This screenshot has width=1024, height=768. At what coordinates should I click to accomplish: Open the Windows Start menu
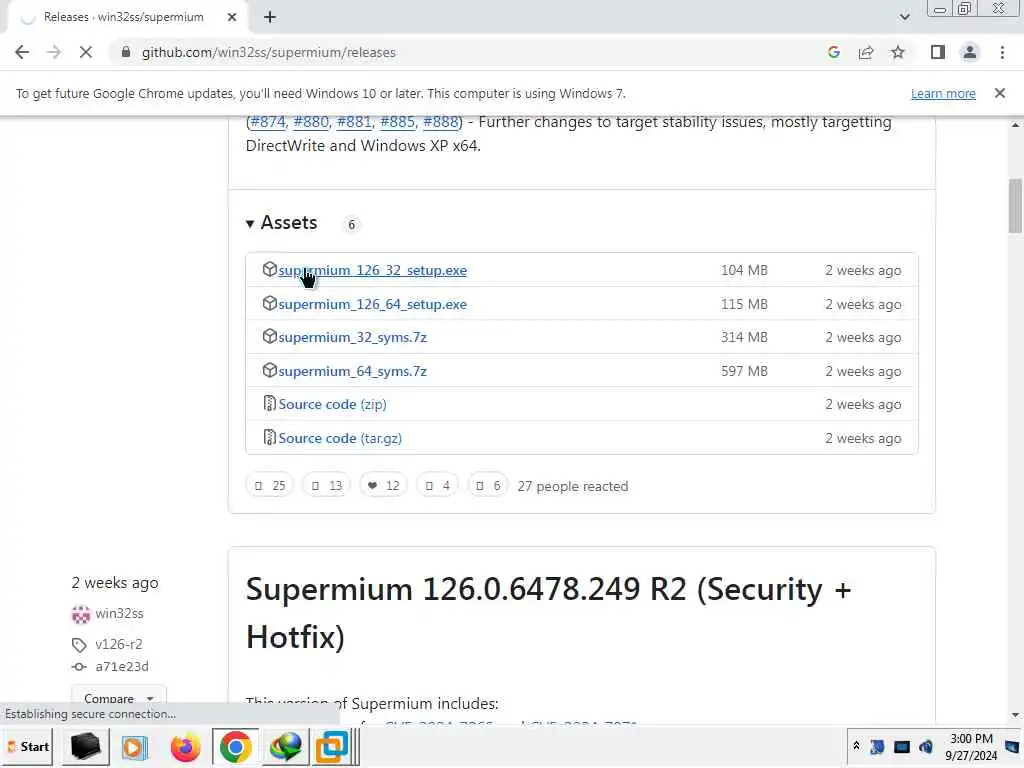(28, 746)
